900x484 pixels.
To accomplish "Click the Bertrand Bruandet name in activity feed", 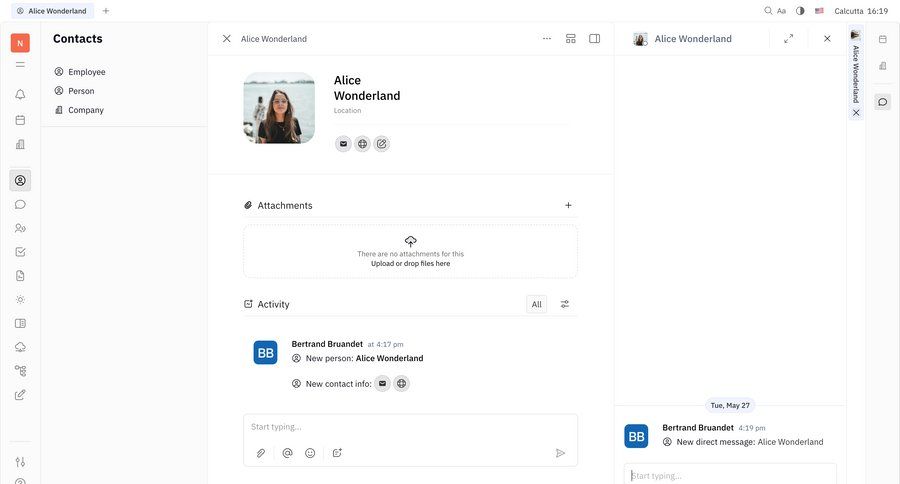I will click(327, 344).
